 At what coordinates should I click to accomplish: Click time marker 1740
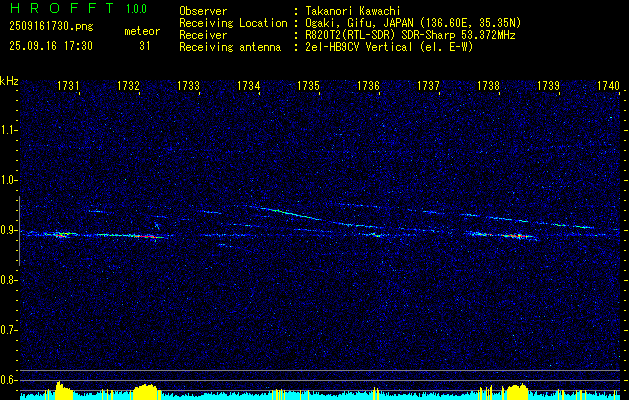tap(609, 86)
